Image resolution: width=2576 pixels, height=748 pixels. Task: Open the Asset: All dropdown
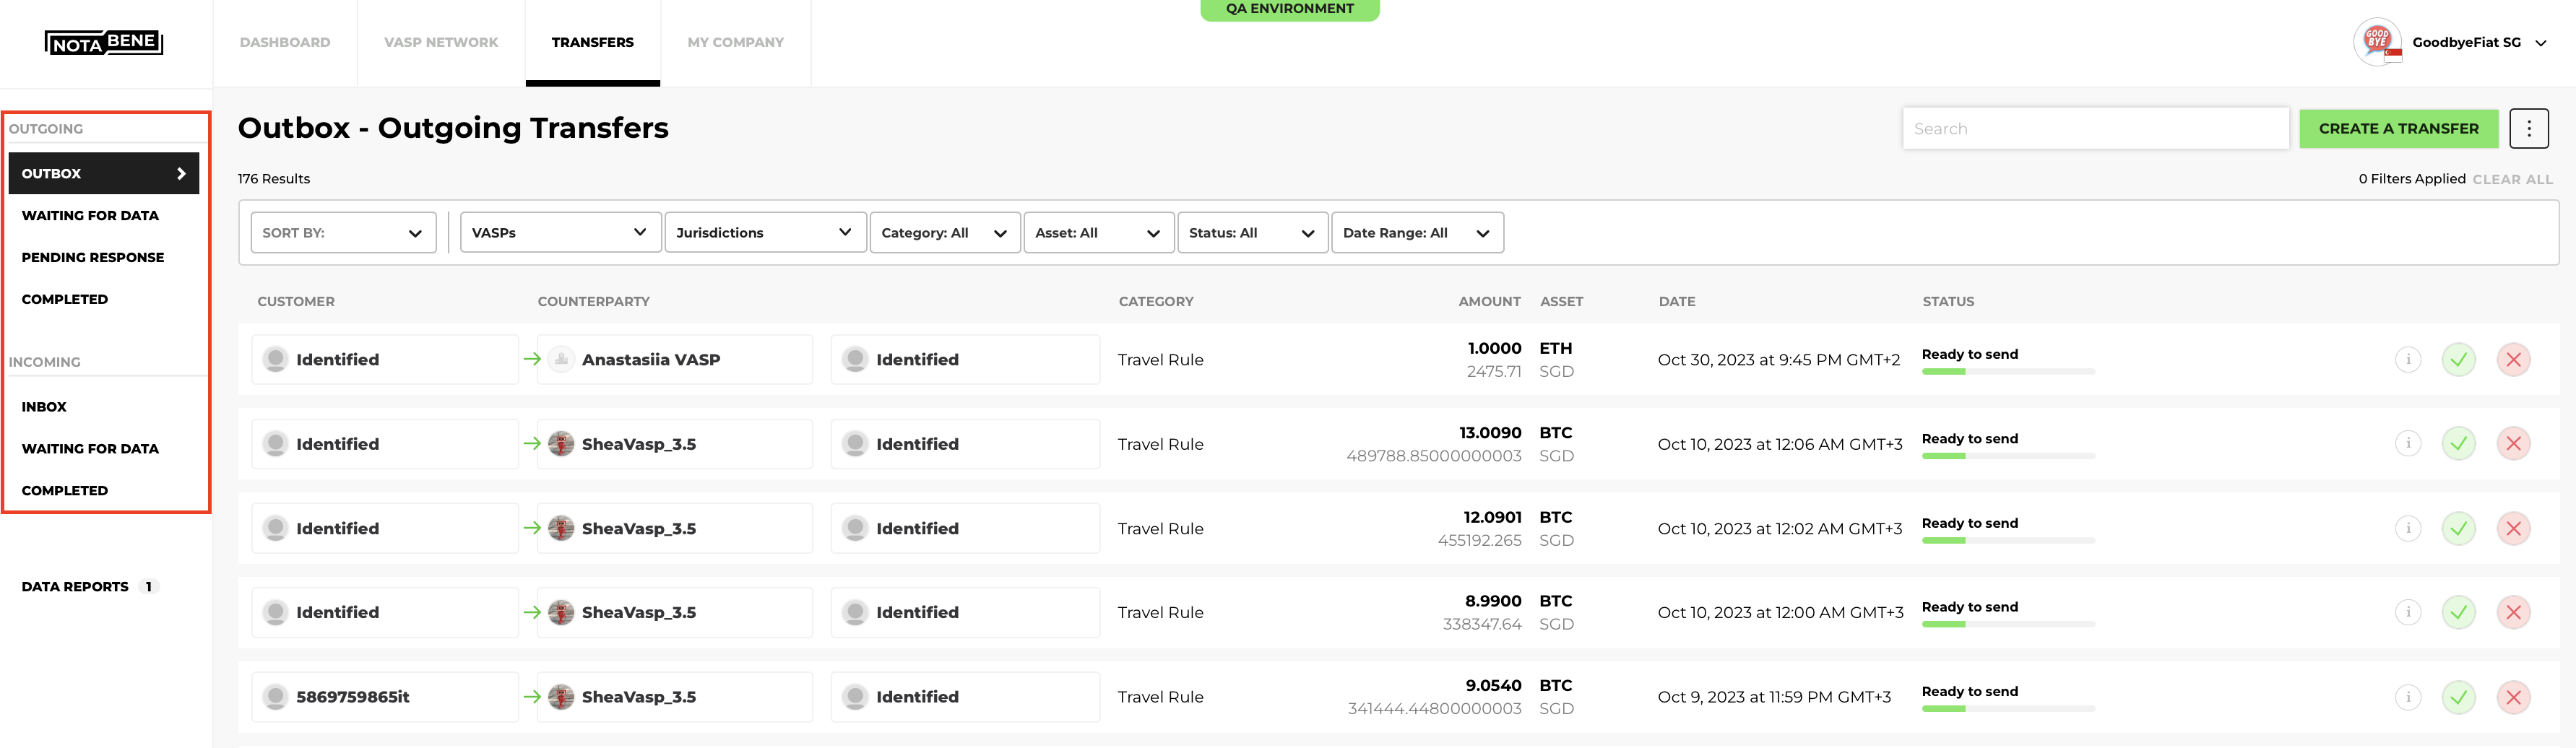1098,232
